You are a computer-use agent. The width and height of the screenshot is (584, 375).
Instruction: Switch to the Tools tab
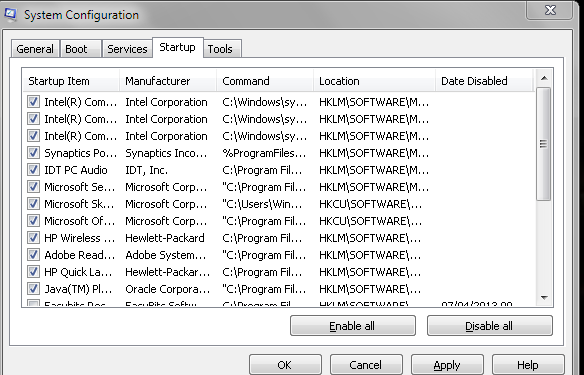pos(222,49)
